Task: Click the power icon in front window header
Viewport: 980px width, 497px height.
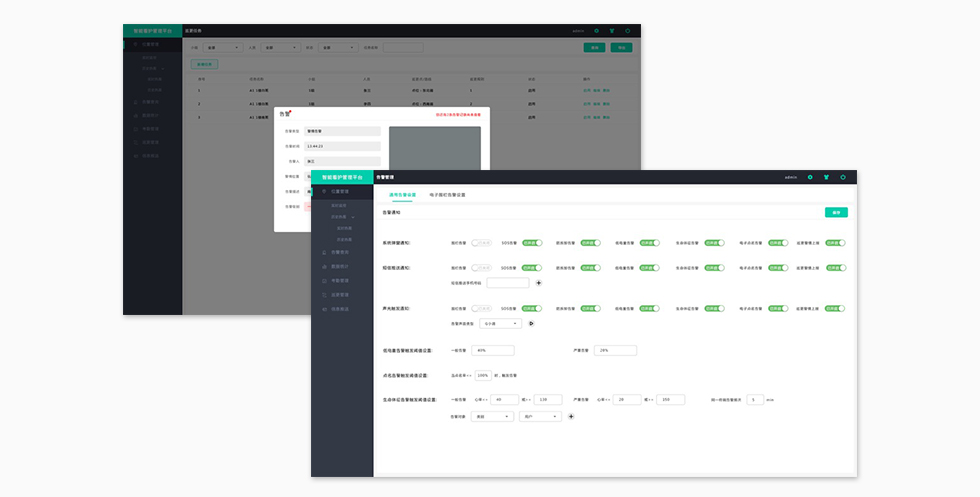Action: [x=843, y=177]
